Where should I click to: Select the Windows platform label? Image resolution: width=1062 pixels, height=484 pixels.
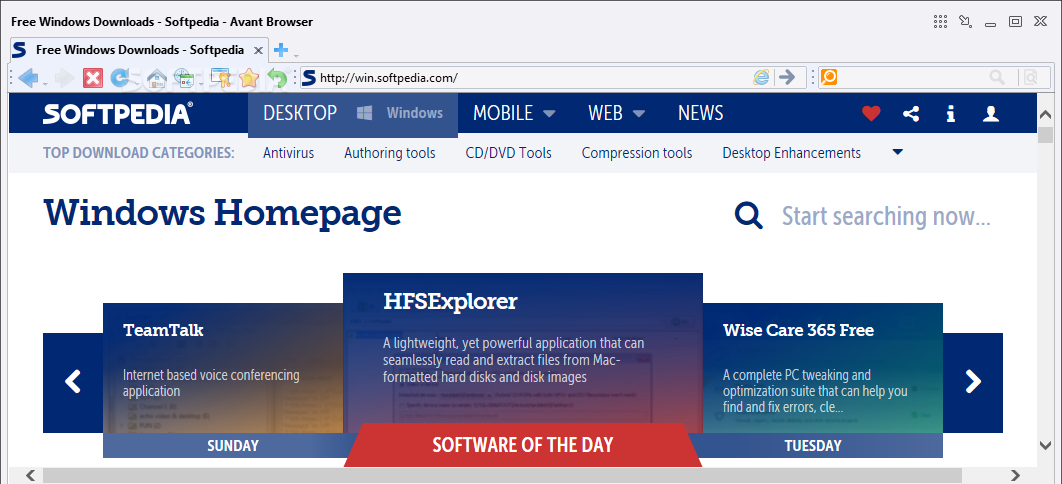point(415,113)
